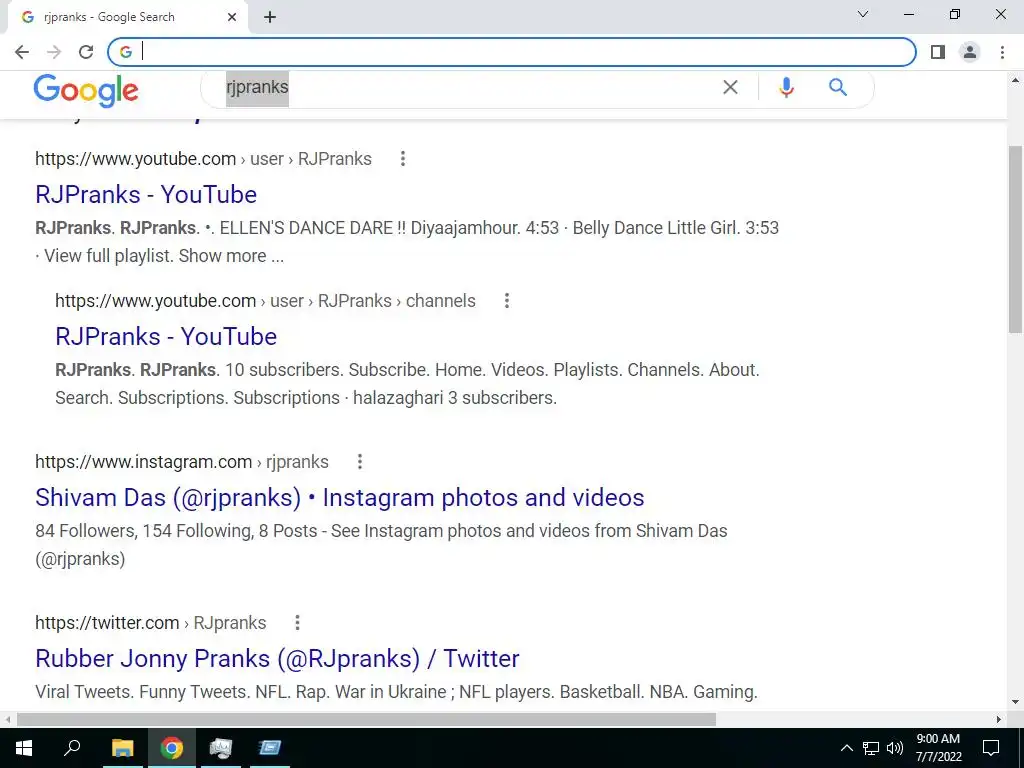The image size is (1024, 768).
Task: Click the horizontal scroll right arrow
Action: [x=999, y=720]
